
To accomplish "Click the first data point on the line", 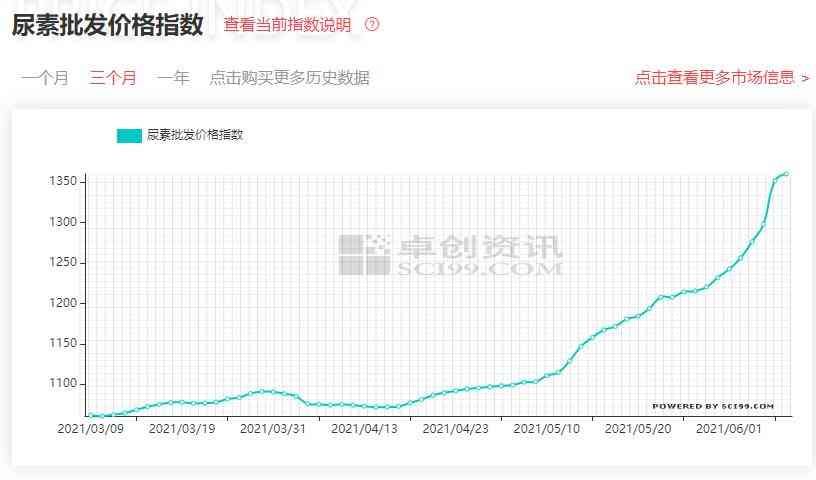I will (x=89, y=415).
